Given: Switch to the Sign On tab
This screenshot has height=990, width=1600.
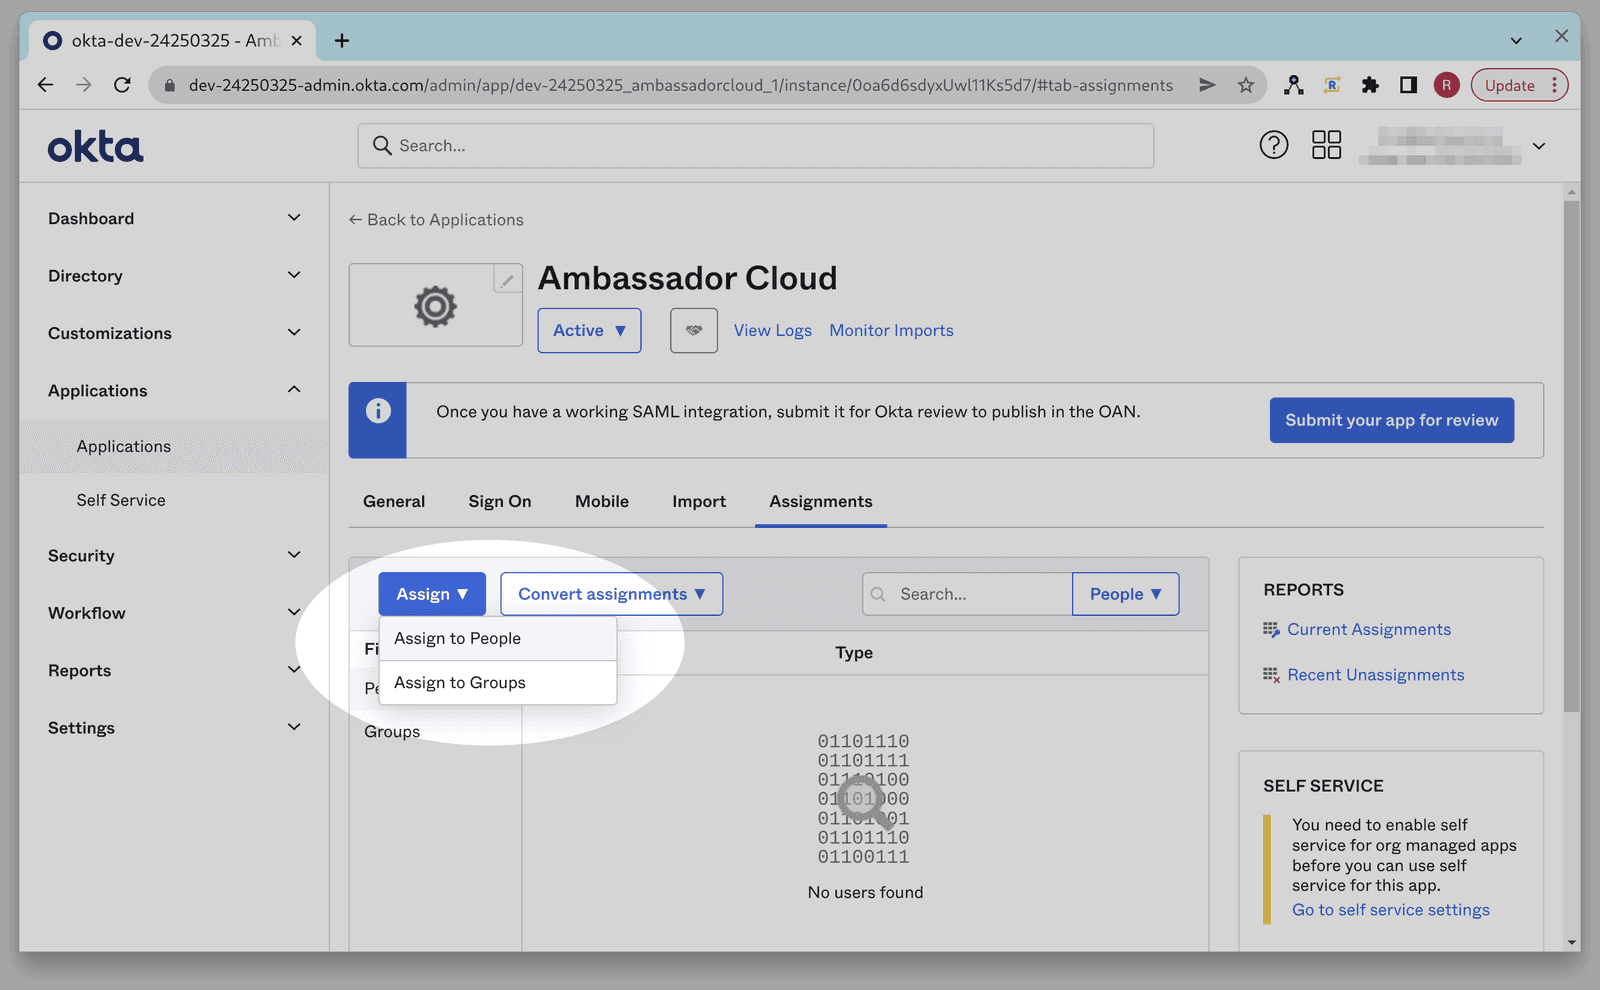Looking at the screenshot, I should (x=500, y=501).
